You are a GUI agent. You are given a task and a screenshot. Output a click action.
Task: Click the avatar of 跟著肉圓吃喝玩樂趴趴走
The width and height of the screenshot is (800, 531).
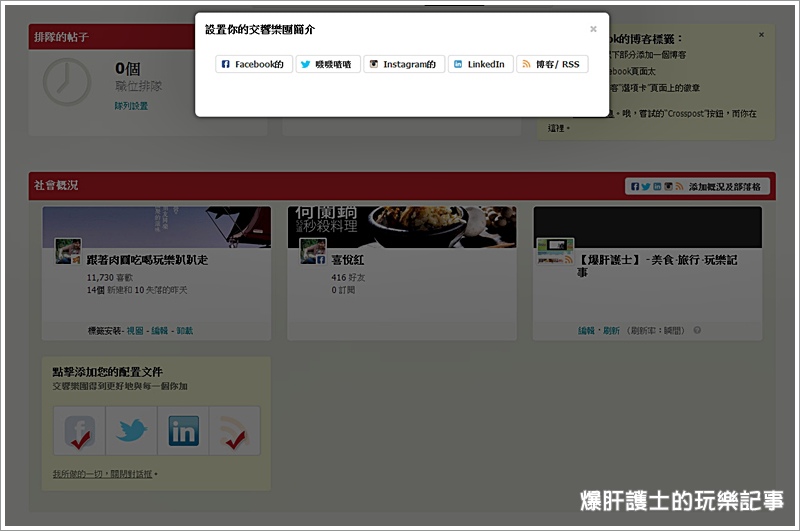tap(68, 251)
